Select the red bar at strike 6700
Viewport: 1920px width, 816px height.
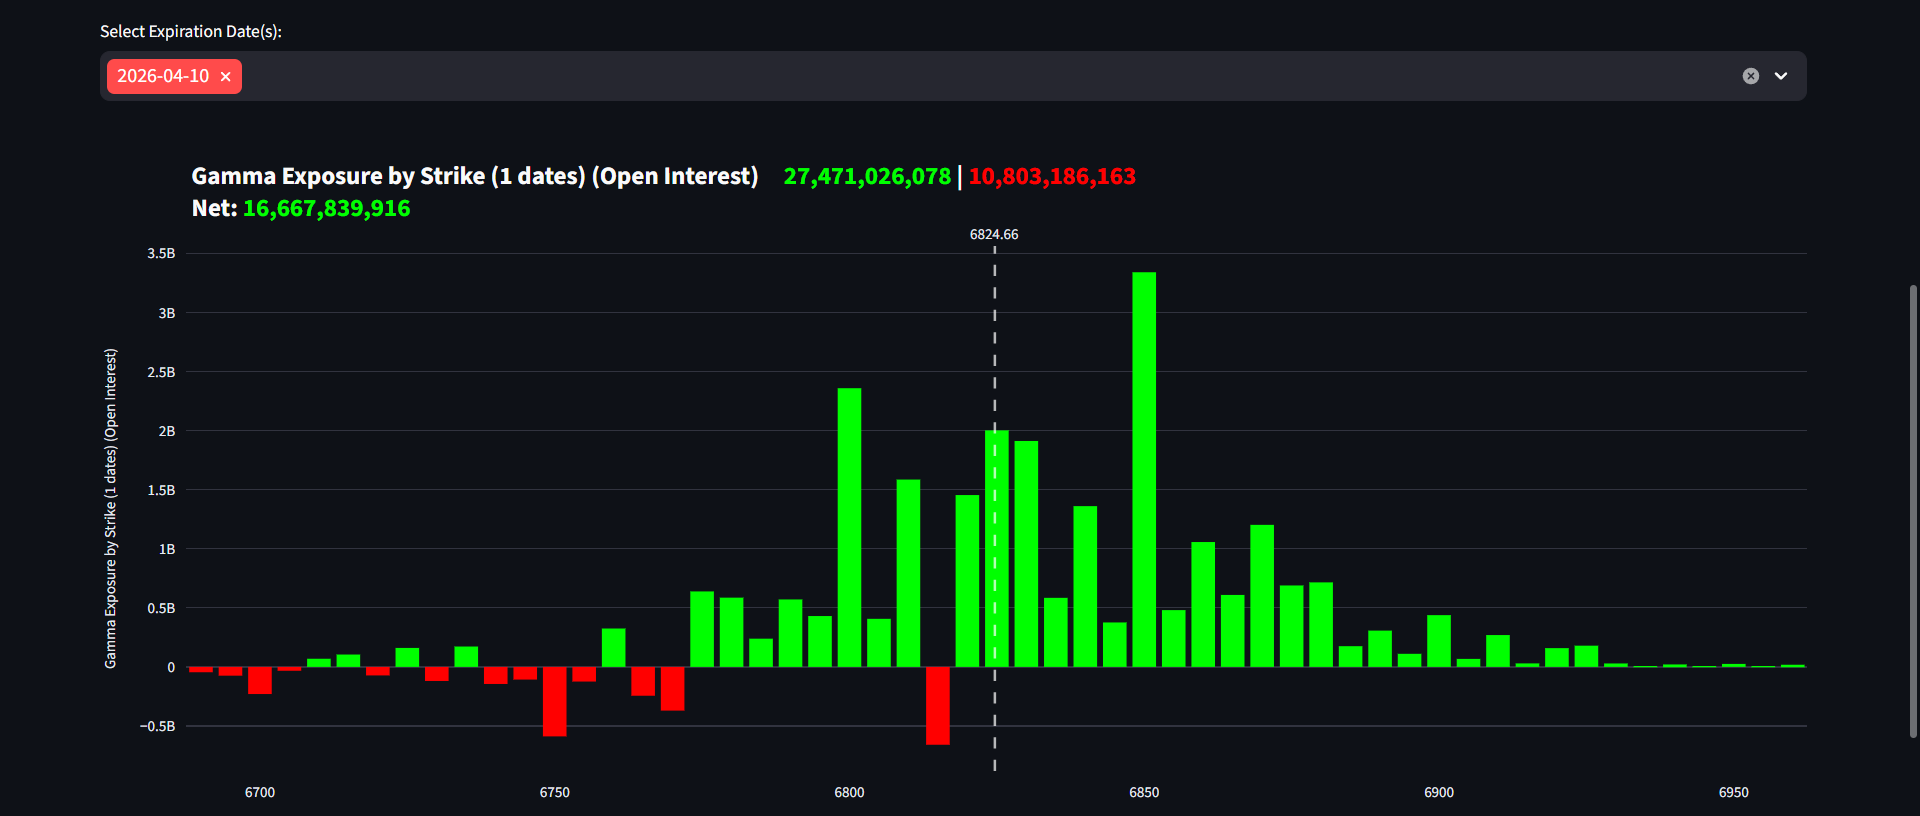click(260, 681)
